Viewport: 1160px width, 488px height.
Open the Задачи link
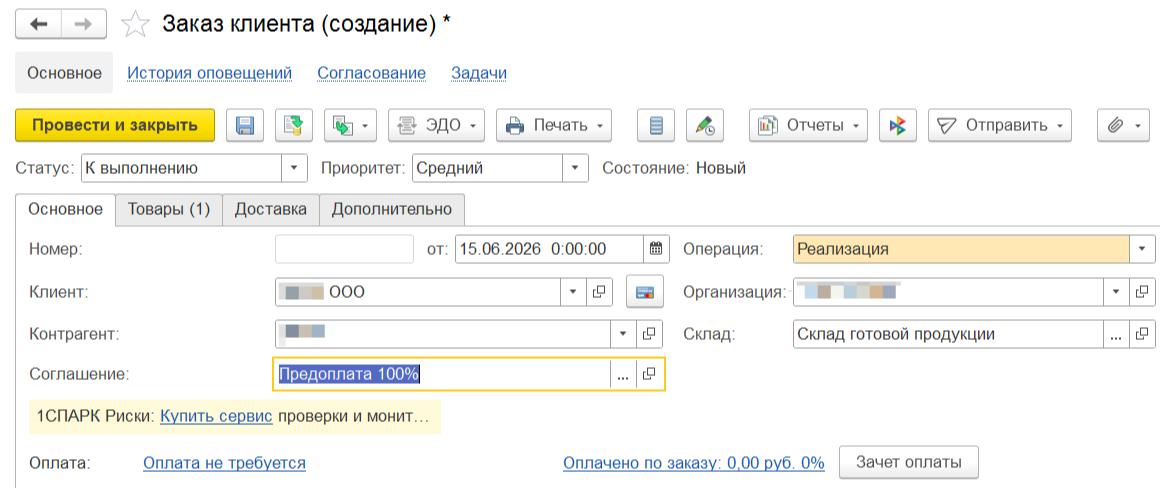tap(479, 73)
